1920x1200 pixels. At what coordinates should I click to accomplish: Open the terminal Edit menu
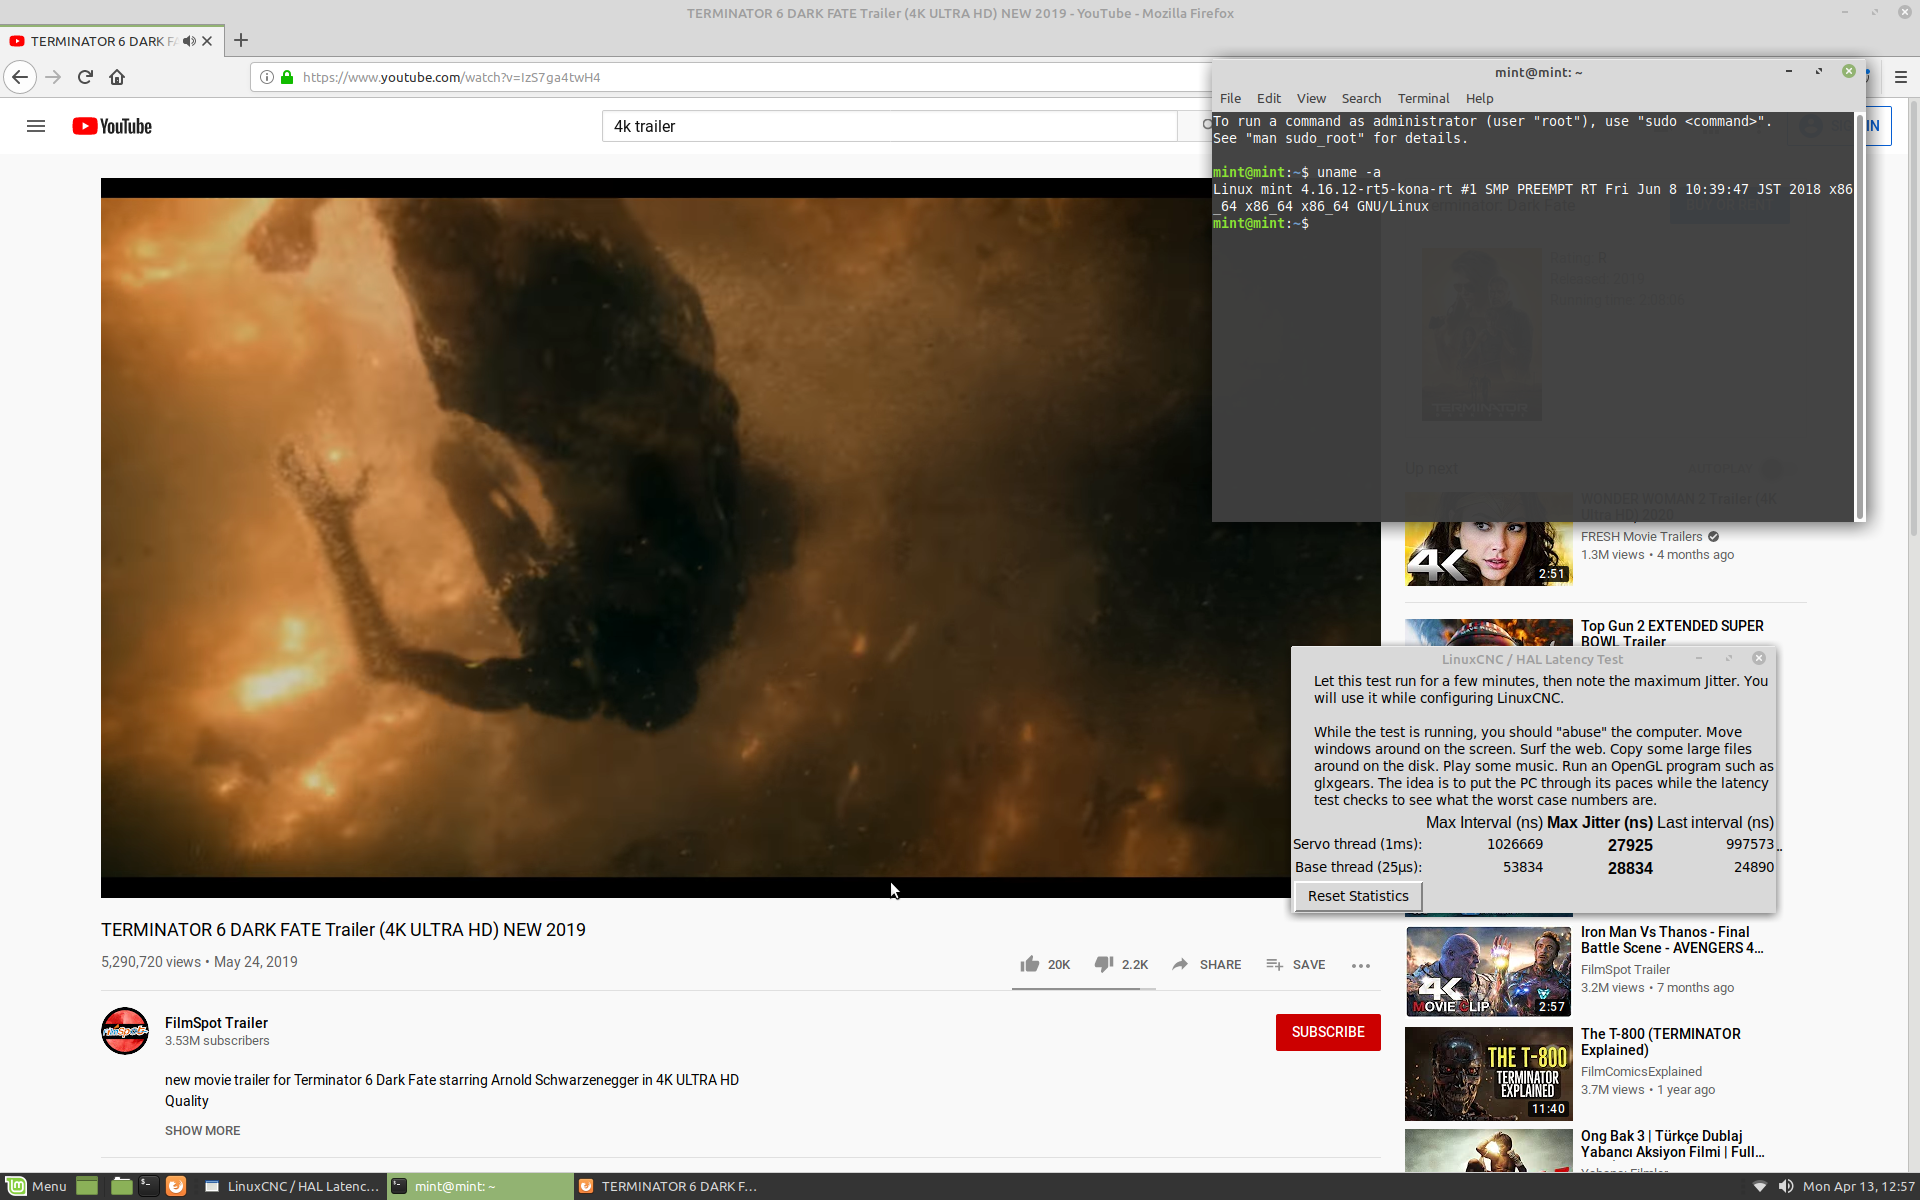click(x=1269, y=98)
